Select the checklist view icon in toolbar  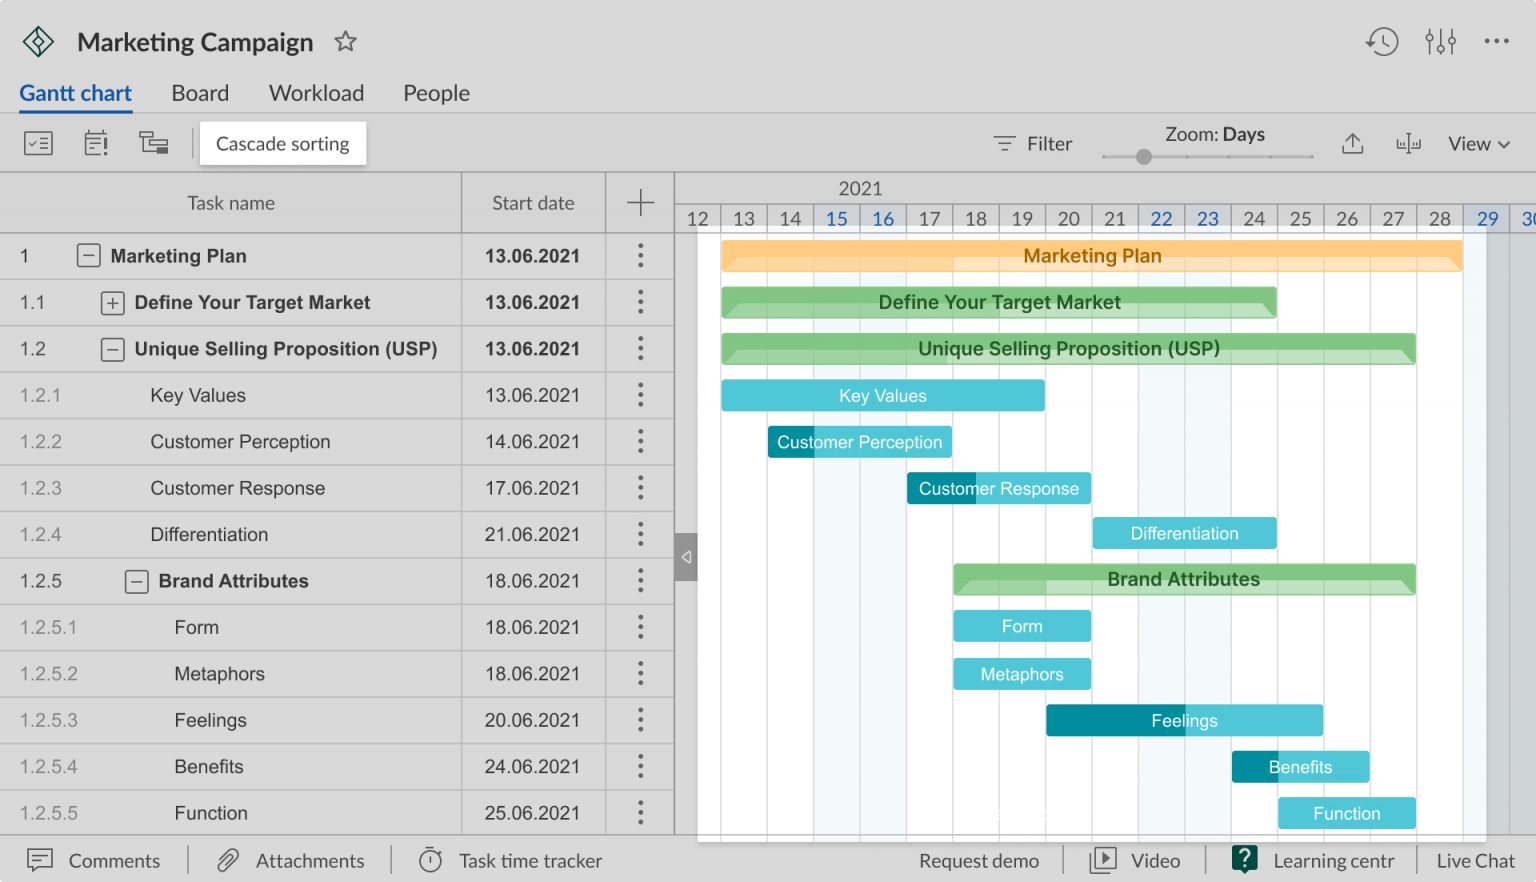(39, 143)
